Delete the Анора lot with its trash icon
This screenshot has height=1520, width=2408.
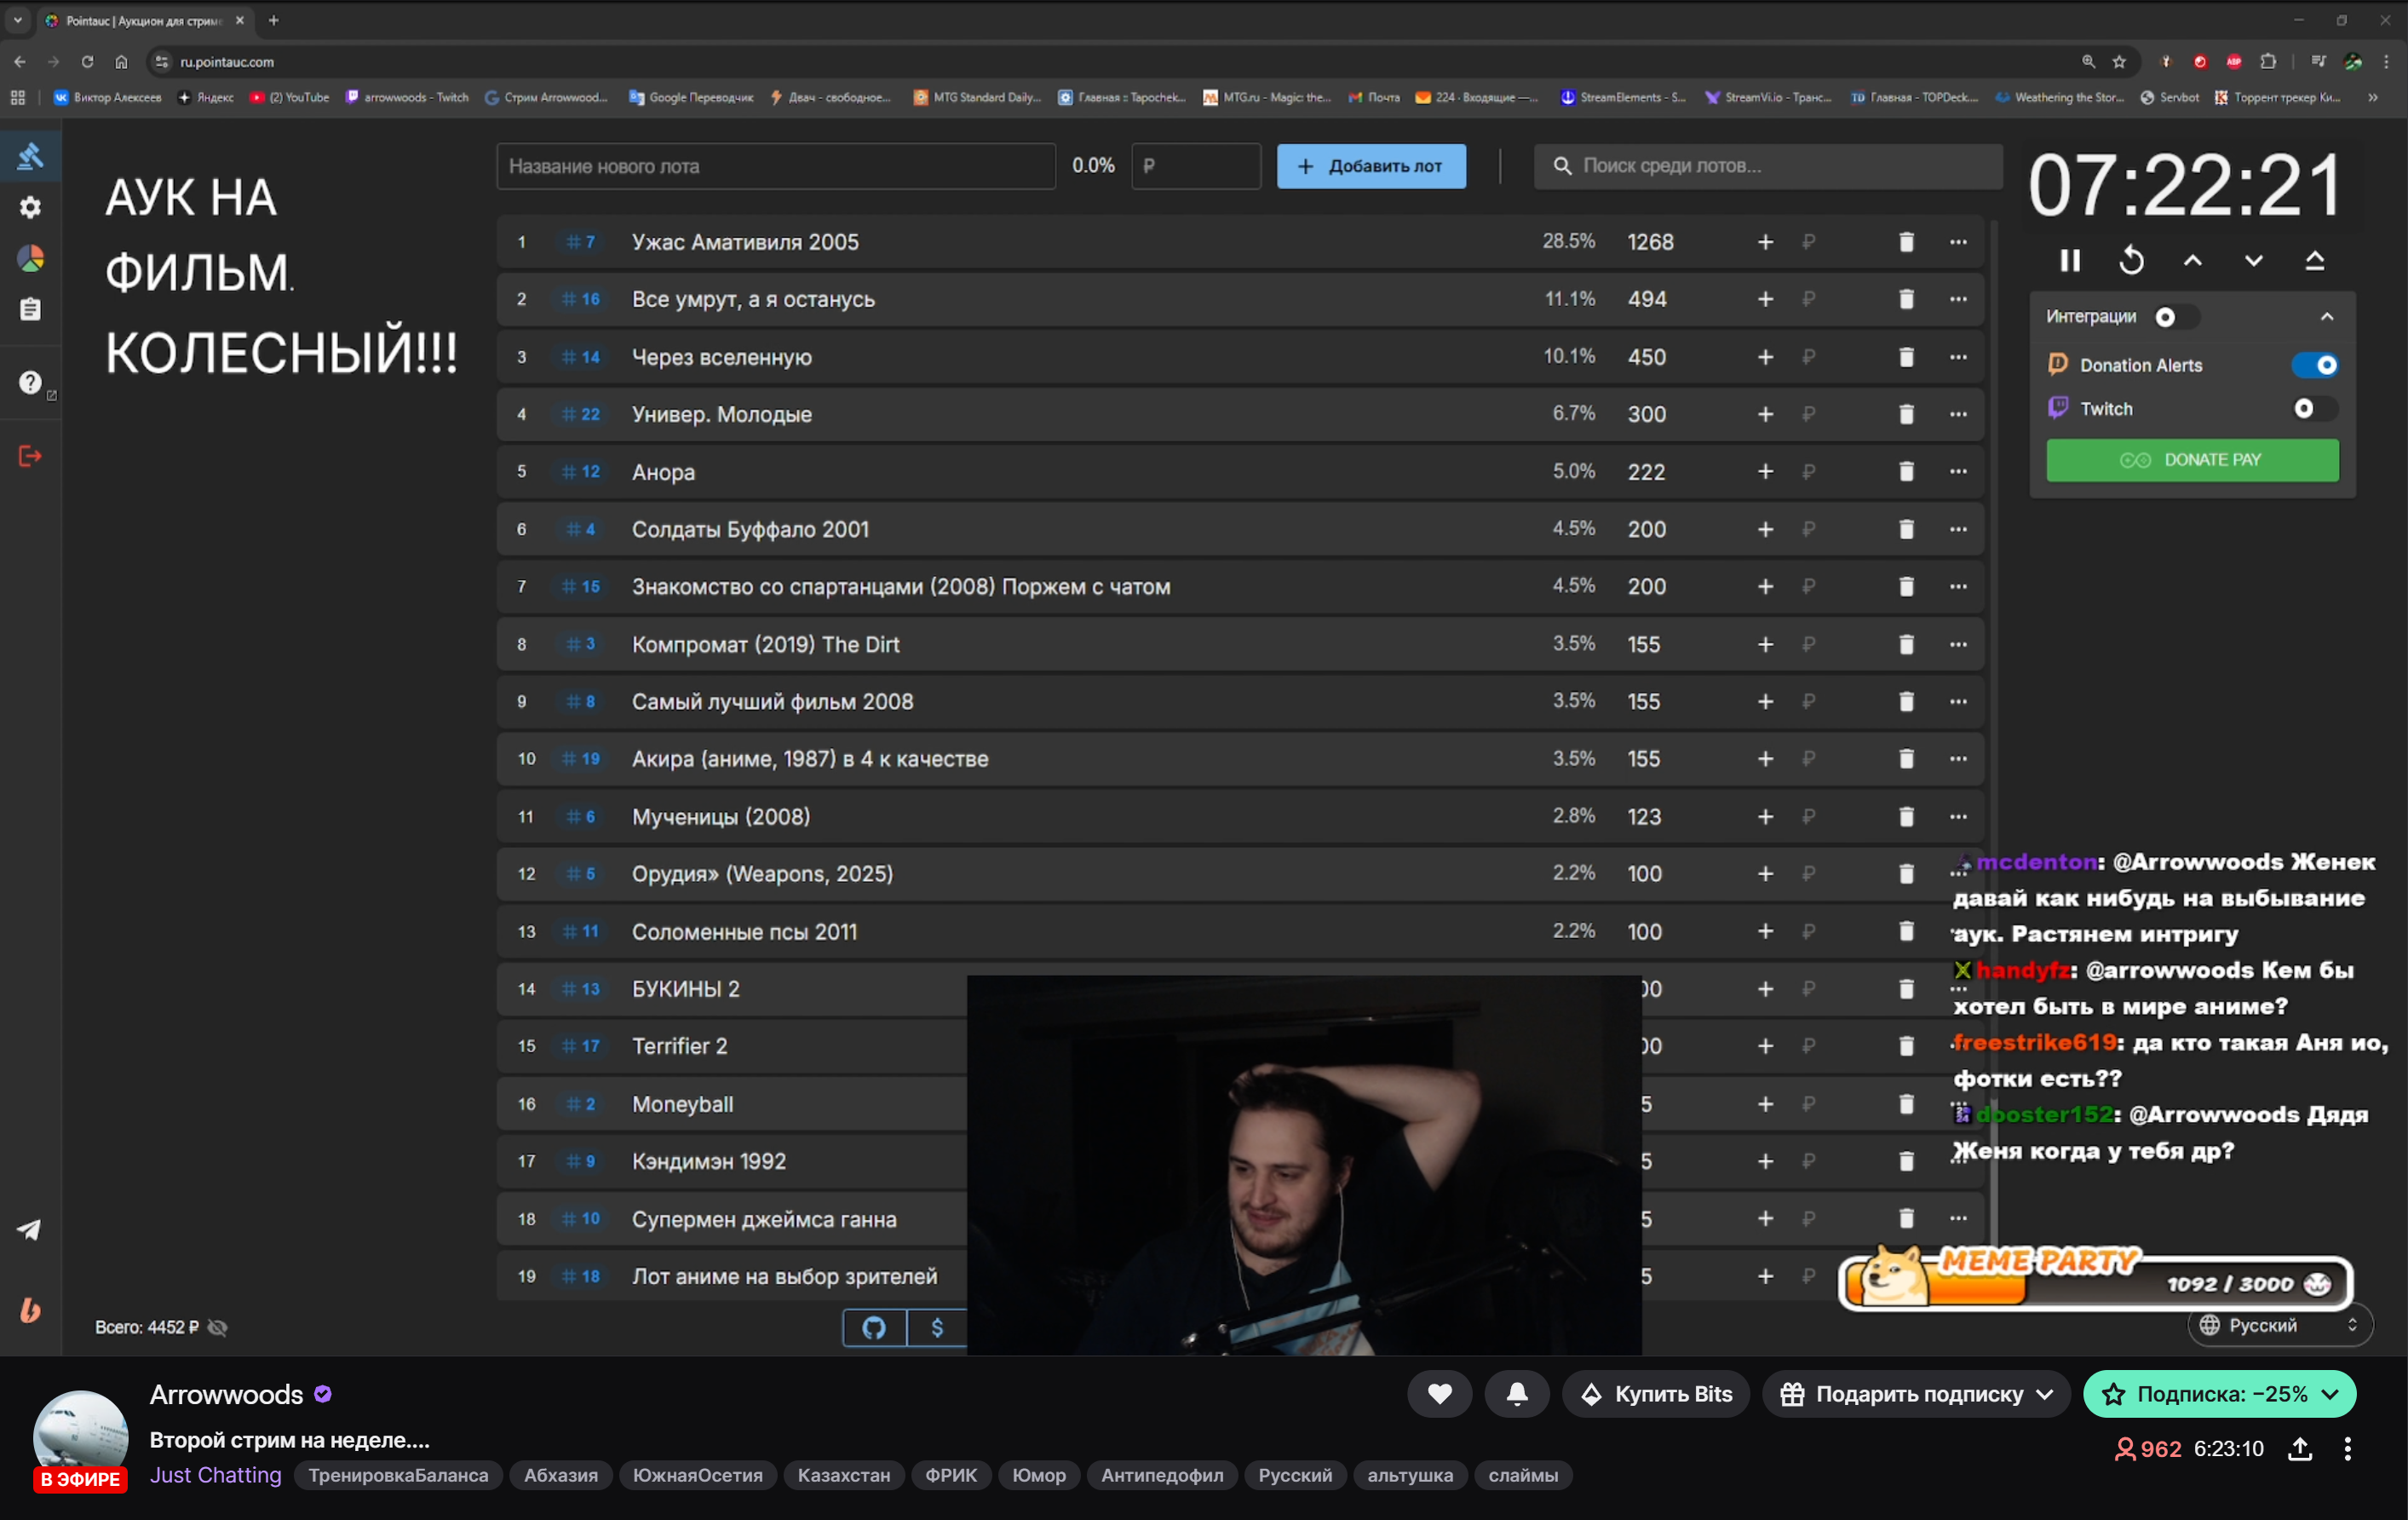coord(1906,472)
